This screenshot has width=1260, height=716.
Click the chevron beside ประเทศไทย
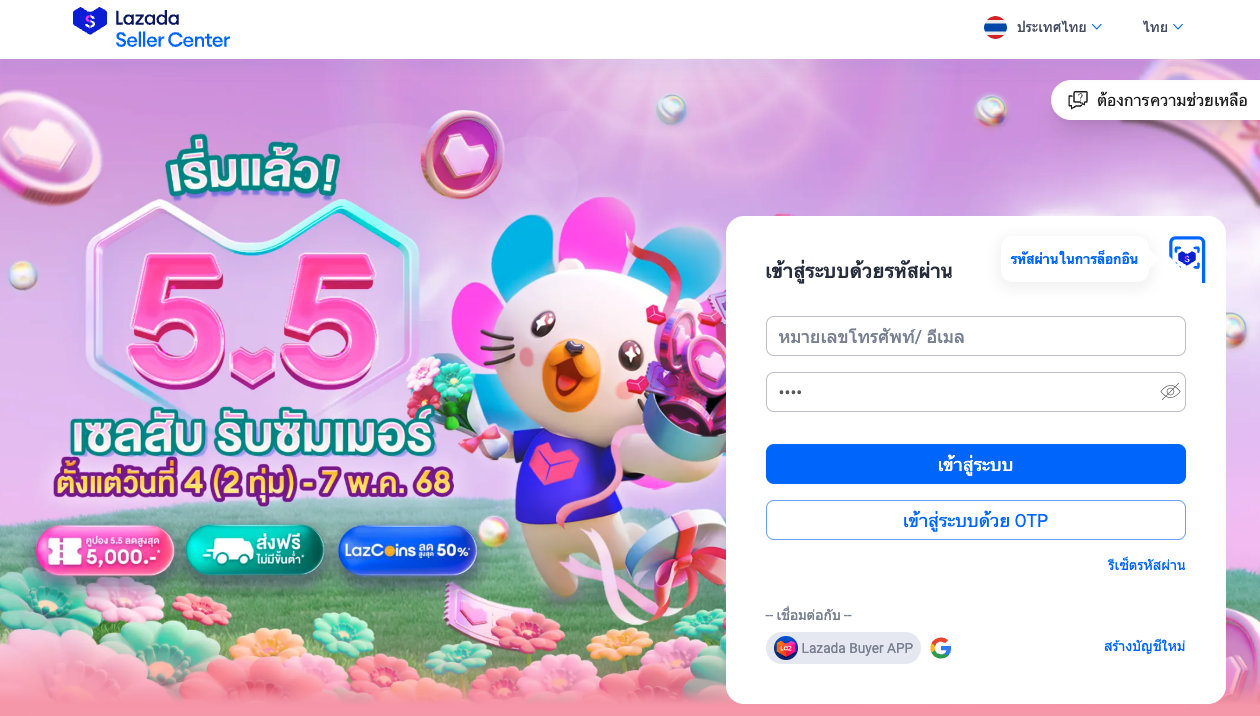1097,27
